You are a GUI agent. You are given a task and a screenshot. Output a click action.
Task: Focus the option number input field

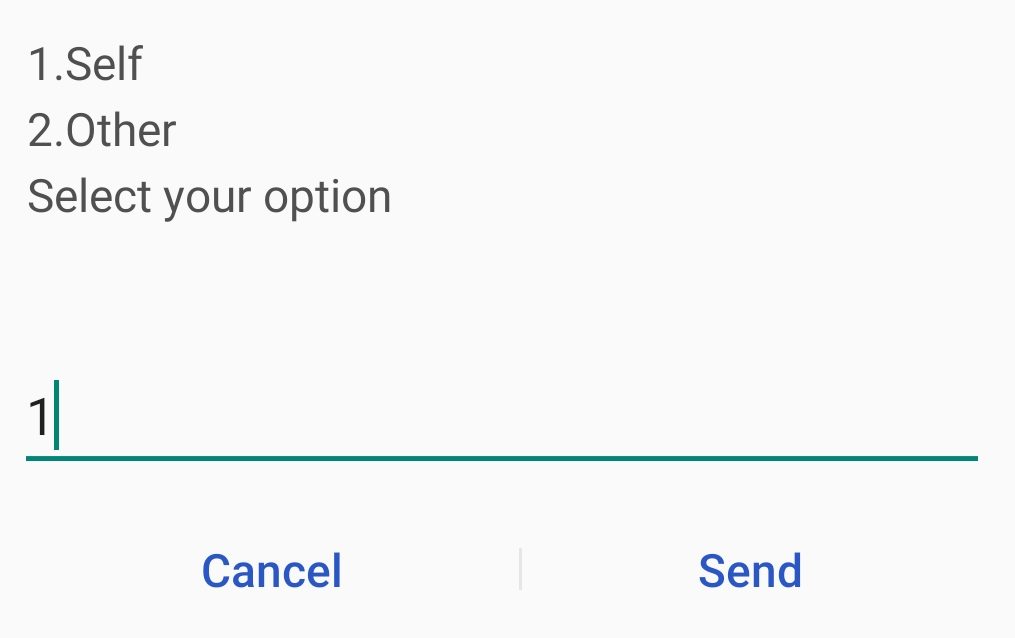(x=500, y=418)
